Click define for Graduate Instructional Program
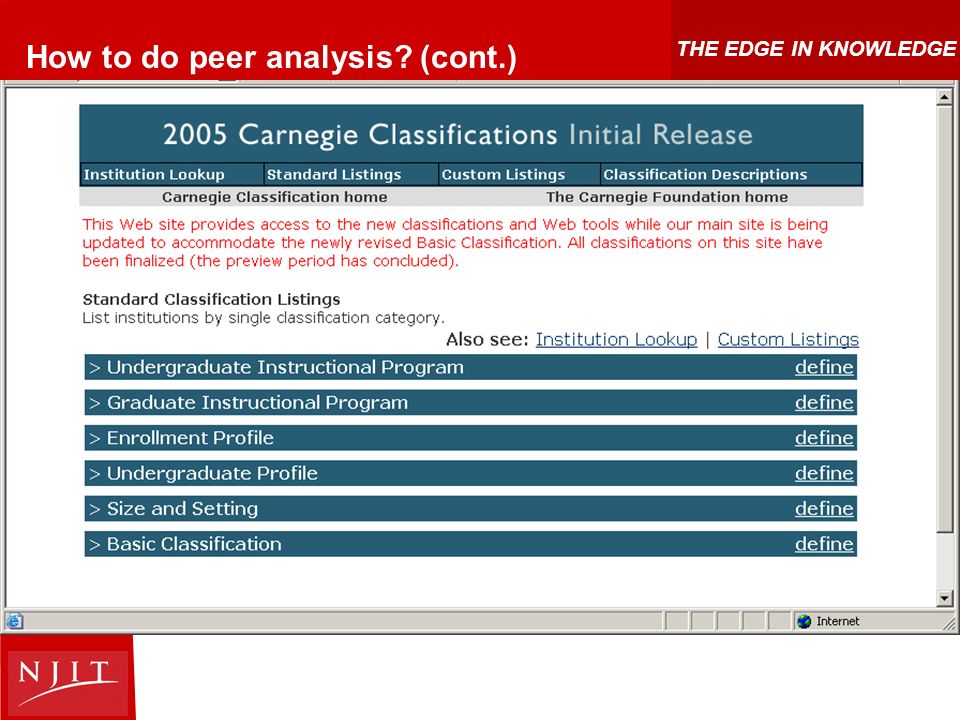 pos(824,403)
